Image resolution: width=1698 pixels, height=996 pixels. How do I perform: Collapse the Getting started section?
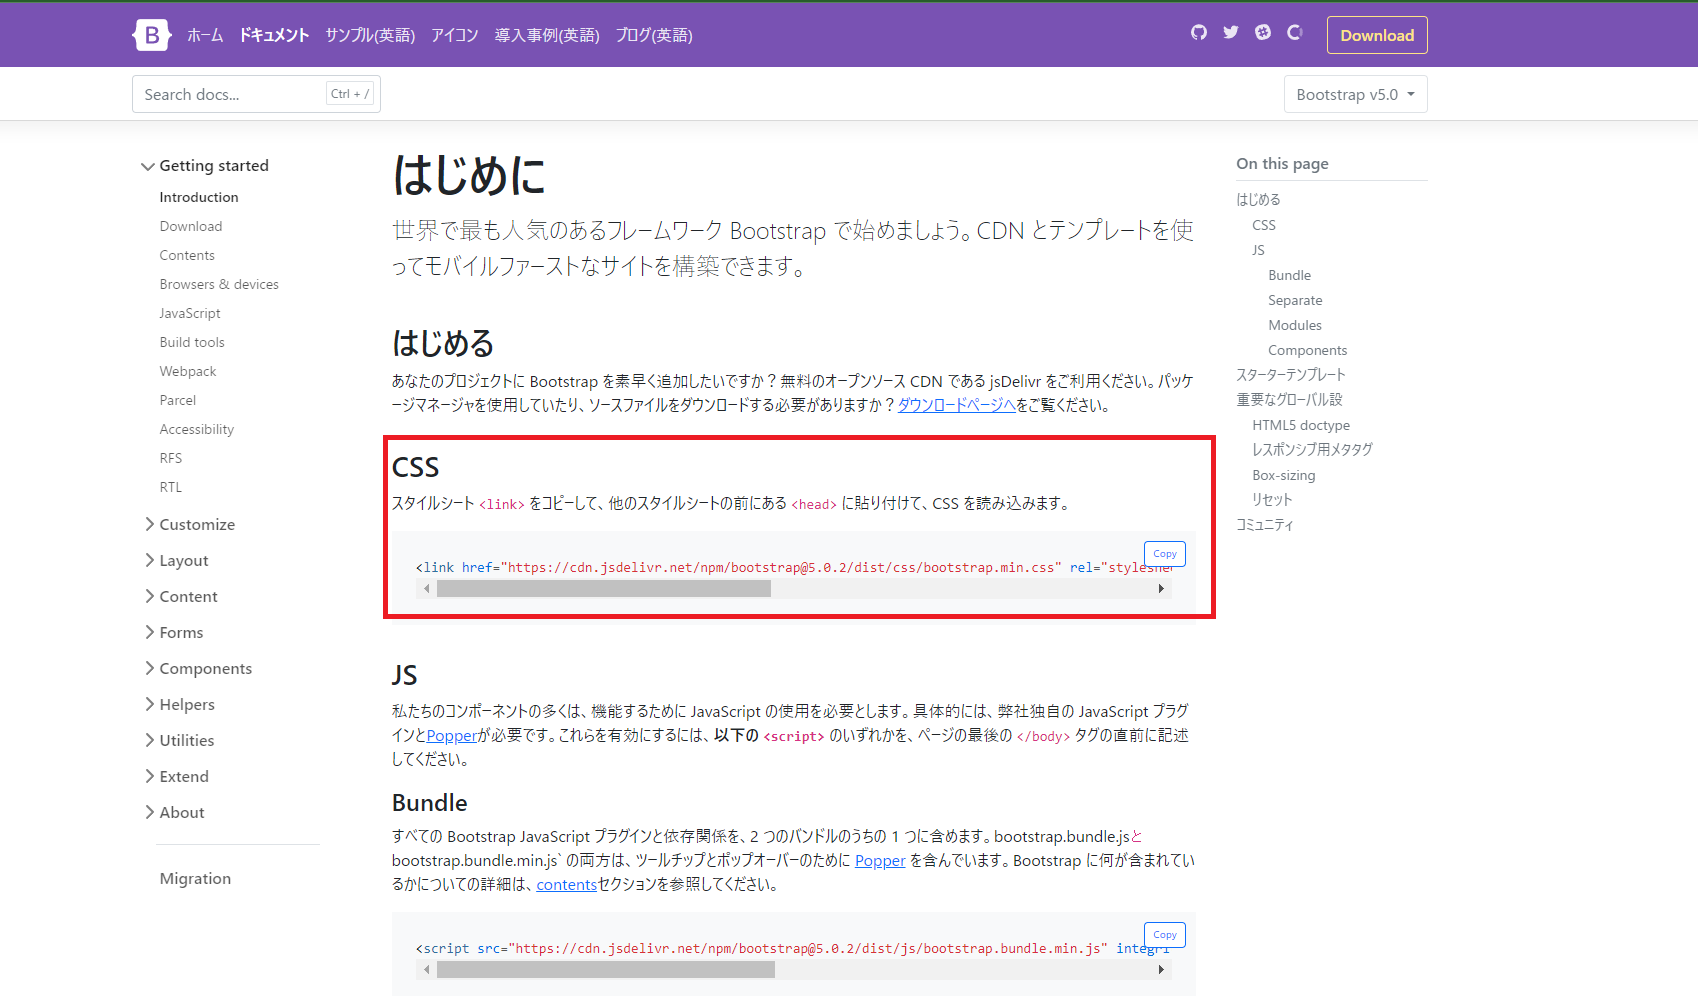pos(205,166)
